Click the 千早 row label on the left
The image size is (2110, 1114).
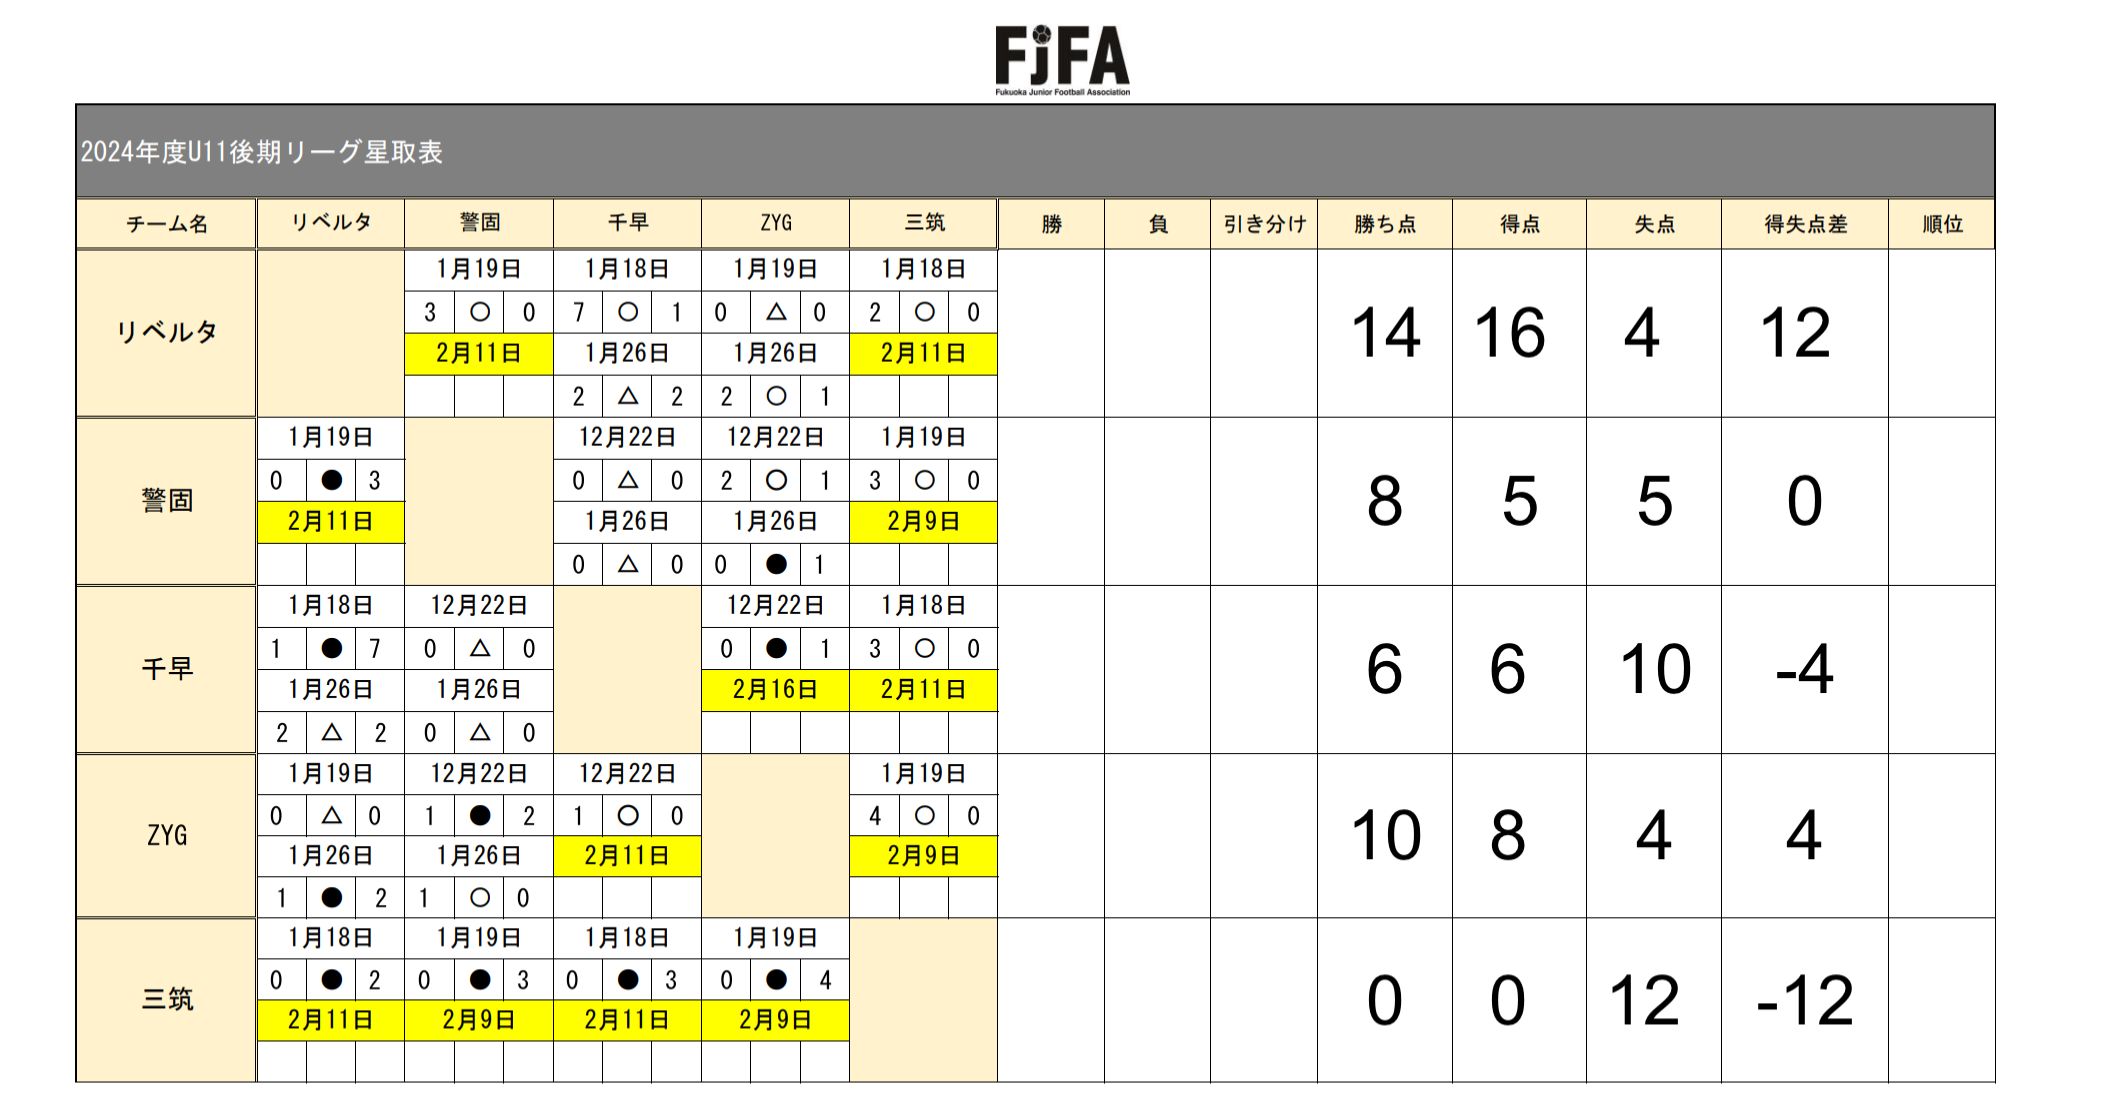coord(166,668)
